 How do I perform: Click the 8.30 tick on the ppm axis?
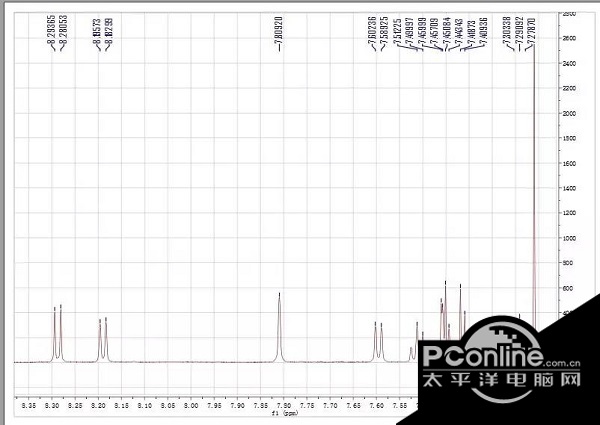coord(52,405)
